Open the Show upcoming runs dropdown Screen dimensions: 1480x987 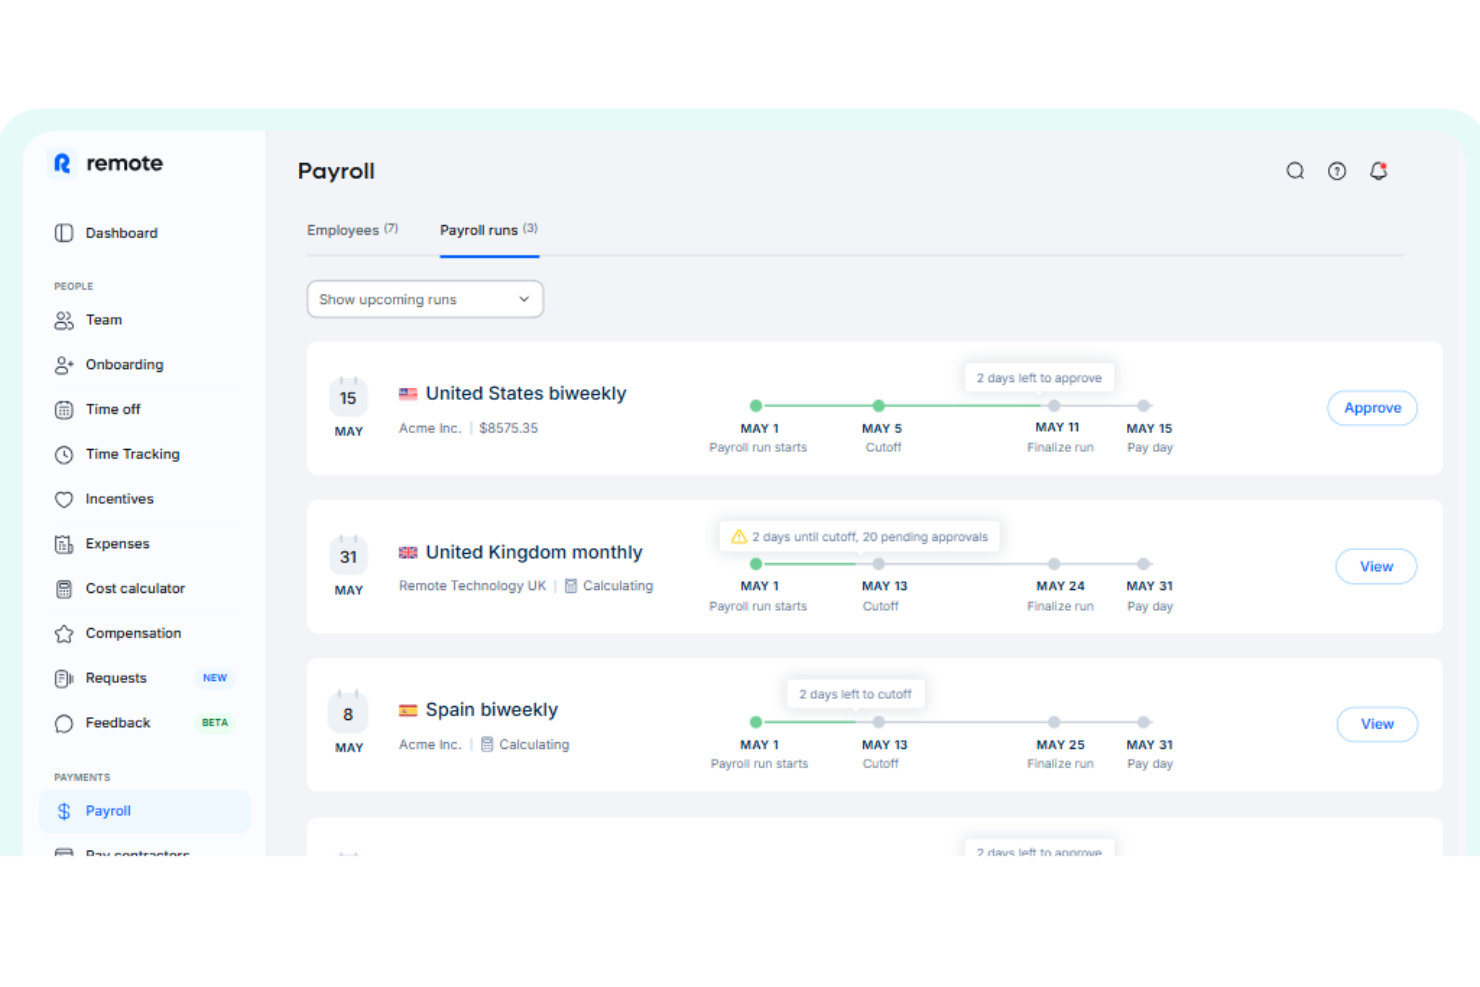coord(425,299)
